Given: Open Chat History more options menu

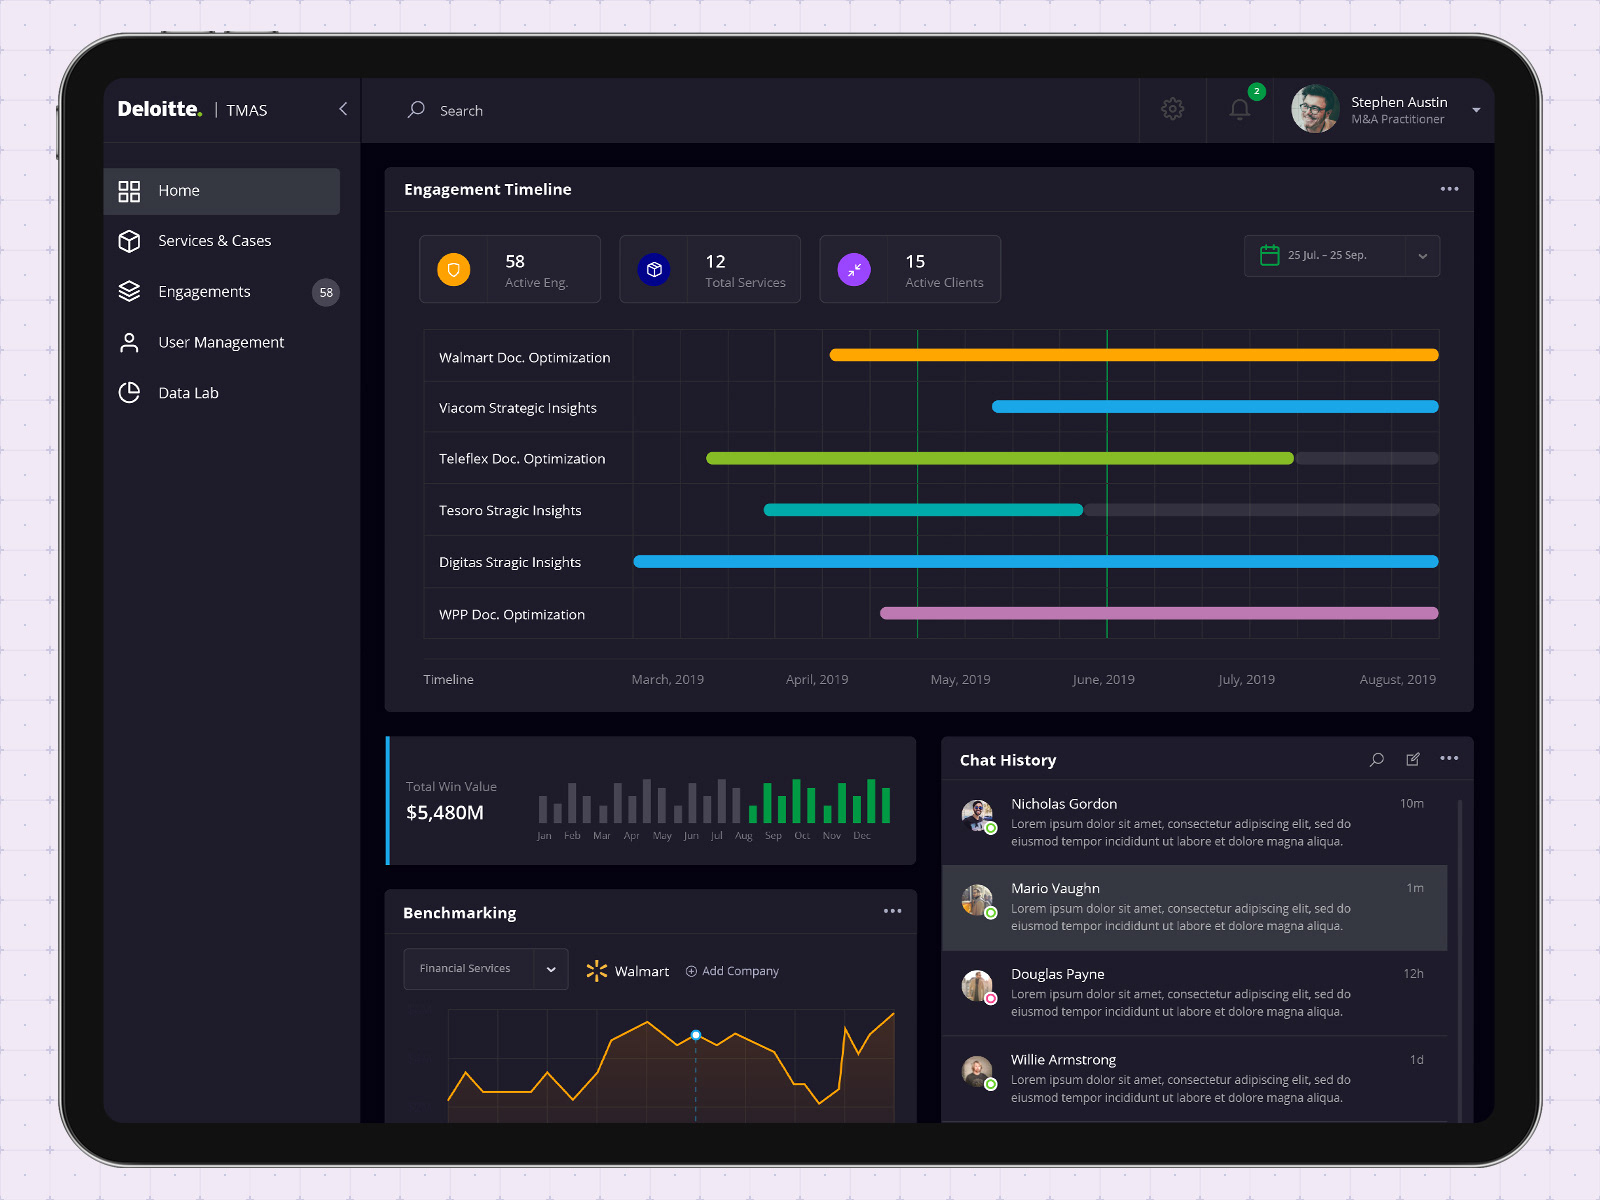Looking at the screenshot, I should click(x=1449, y=758).
